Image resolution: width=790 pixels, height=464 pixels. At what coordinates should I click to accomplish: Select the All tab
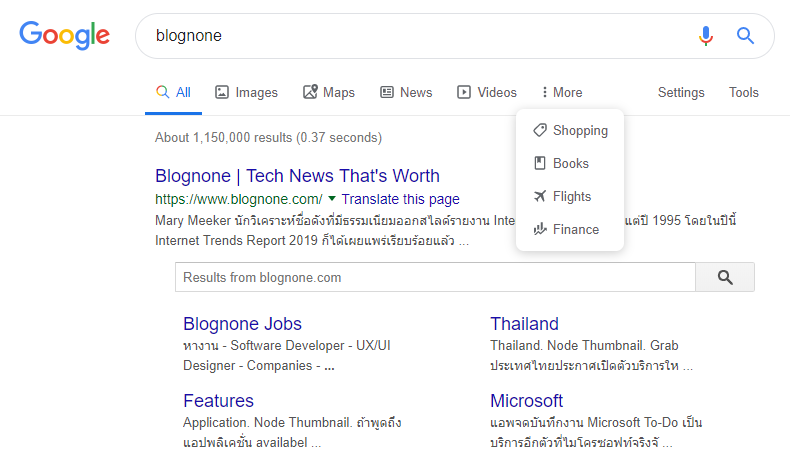click(173, 92)
